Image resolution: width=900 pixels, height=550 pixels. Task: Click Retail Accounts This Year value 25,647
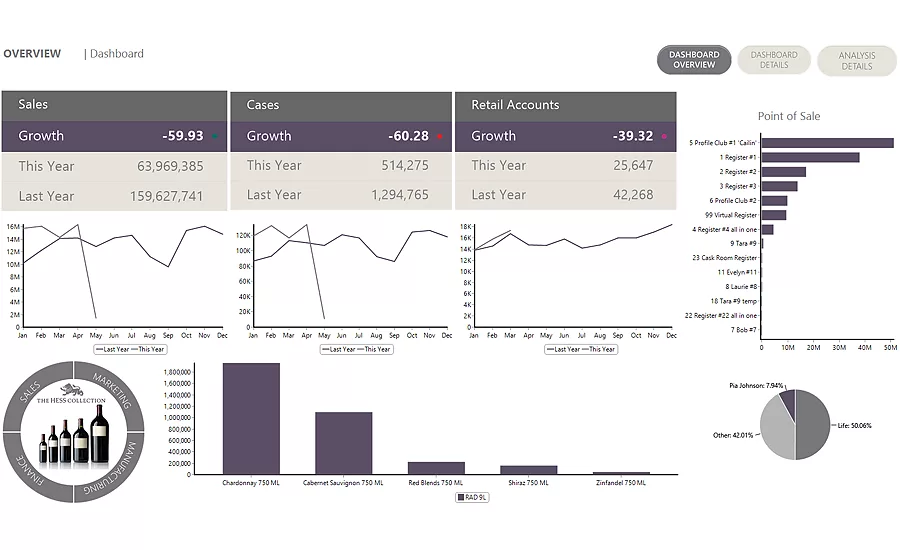[633, 165]
